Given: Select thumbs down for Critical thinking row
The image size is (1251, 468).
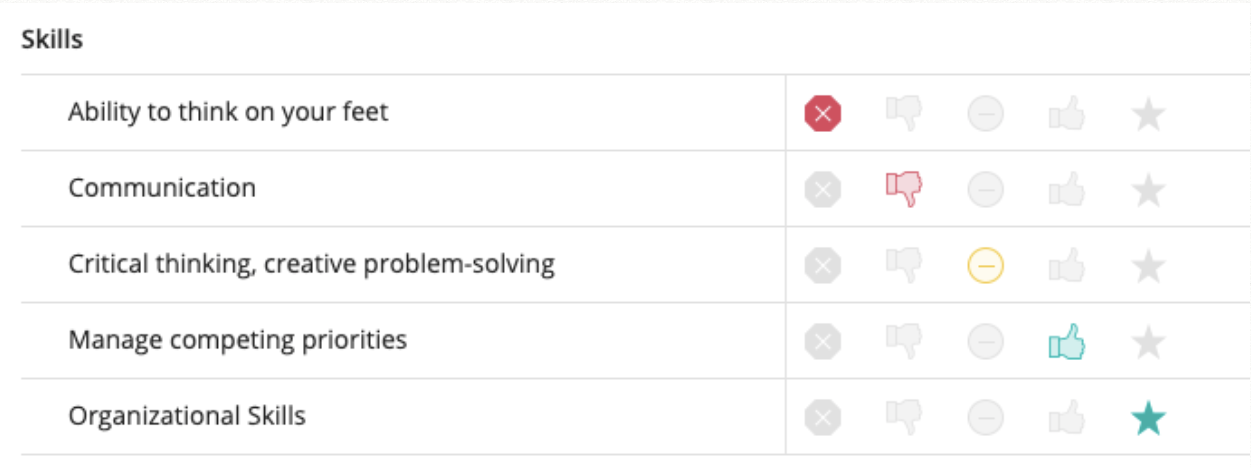Looking at the screenshot, I should tap(904, 265).
